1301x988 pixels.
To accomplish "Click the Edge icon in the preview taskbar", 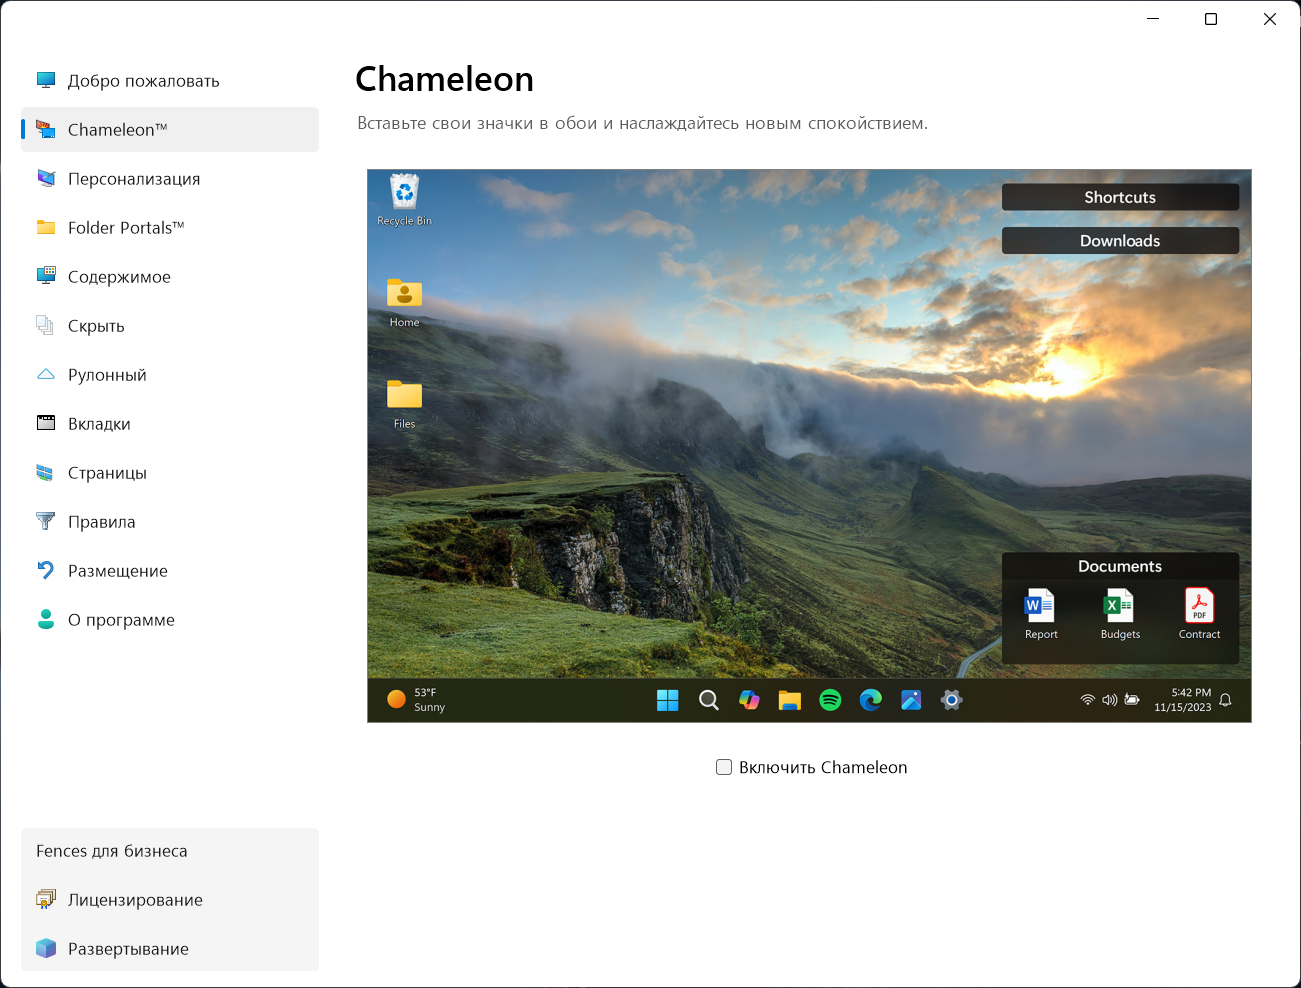I will point(871,700).
